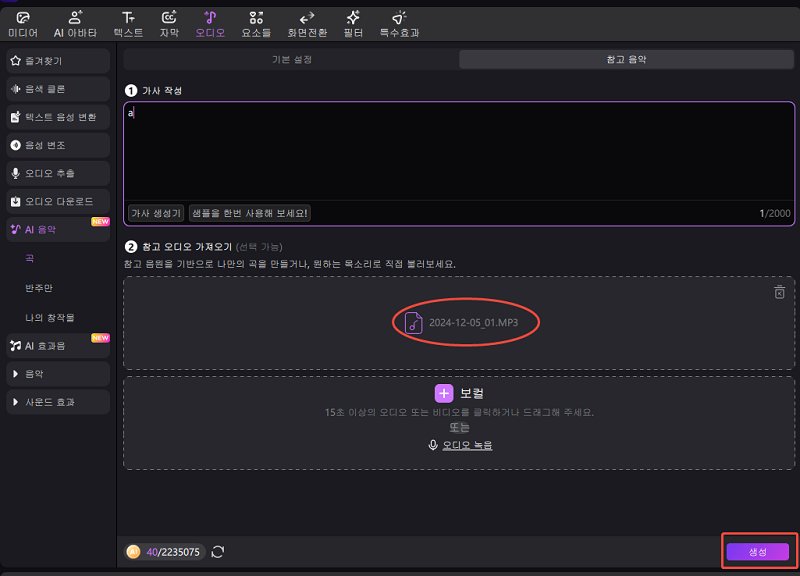Select the 2024-12-05_01.MP3 file
Screen dimensions: 800x576
click(x=473, y=322)
